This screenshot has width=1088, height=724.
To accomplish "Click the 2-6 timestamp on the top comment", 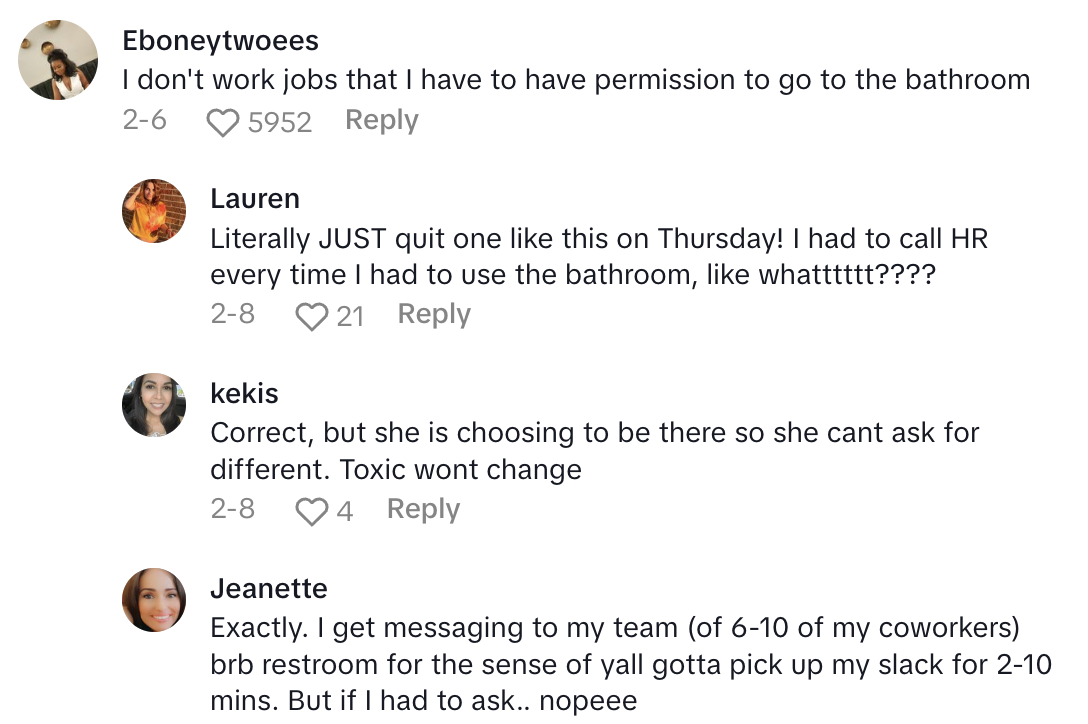I will coord(144,120).
